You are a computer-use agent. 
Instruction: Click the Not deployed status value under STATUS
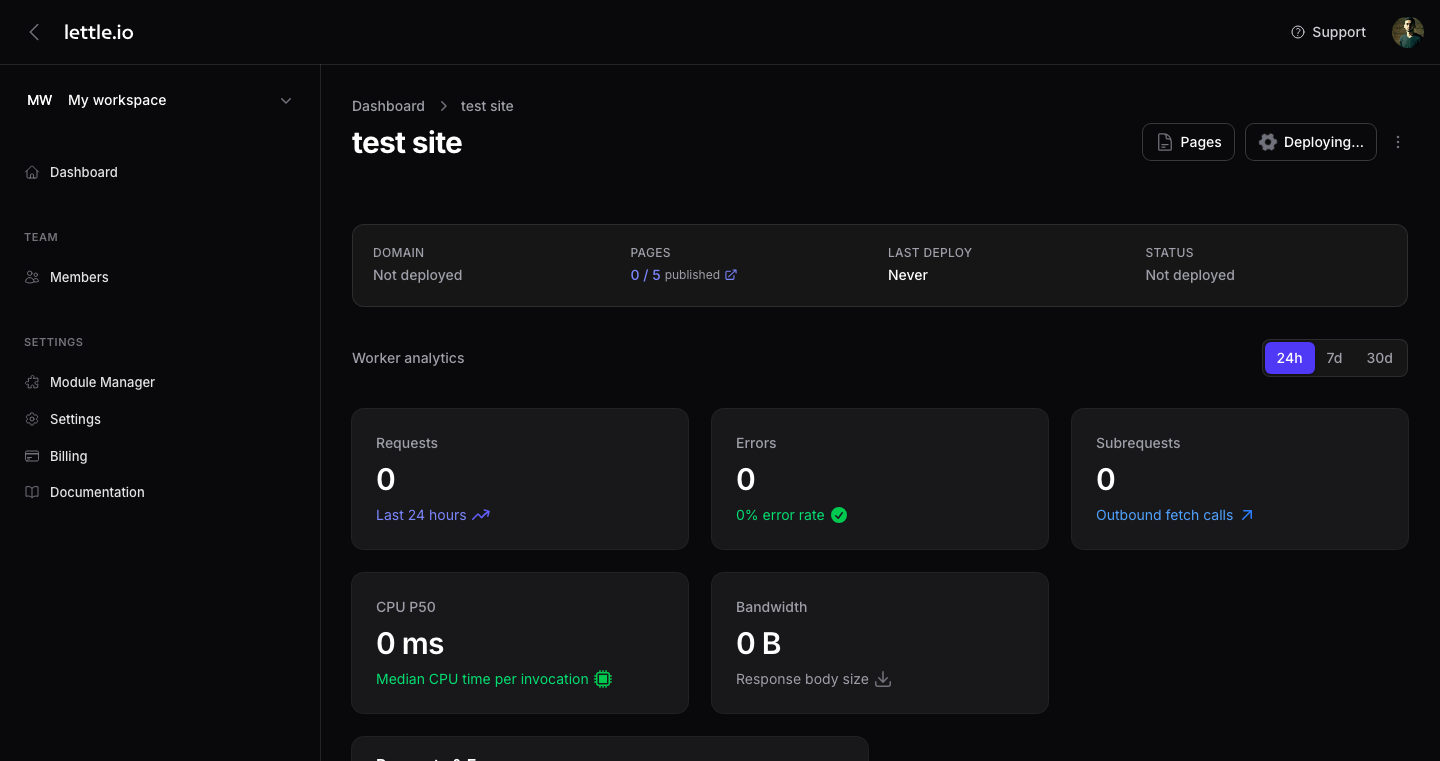tap(1190, 275)
